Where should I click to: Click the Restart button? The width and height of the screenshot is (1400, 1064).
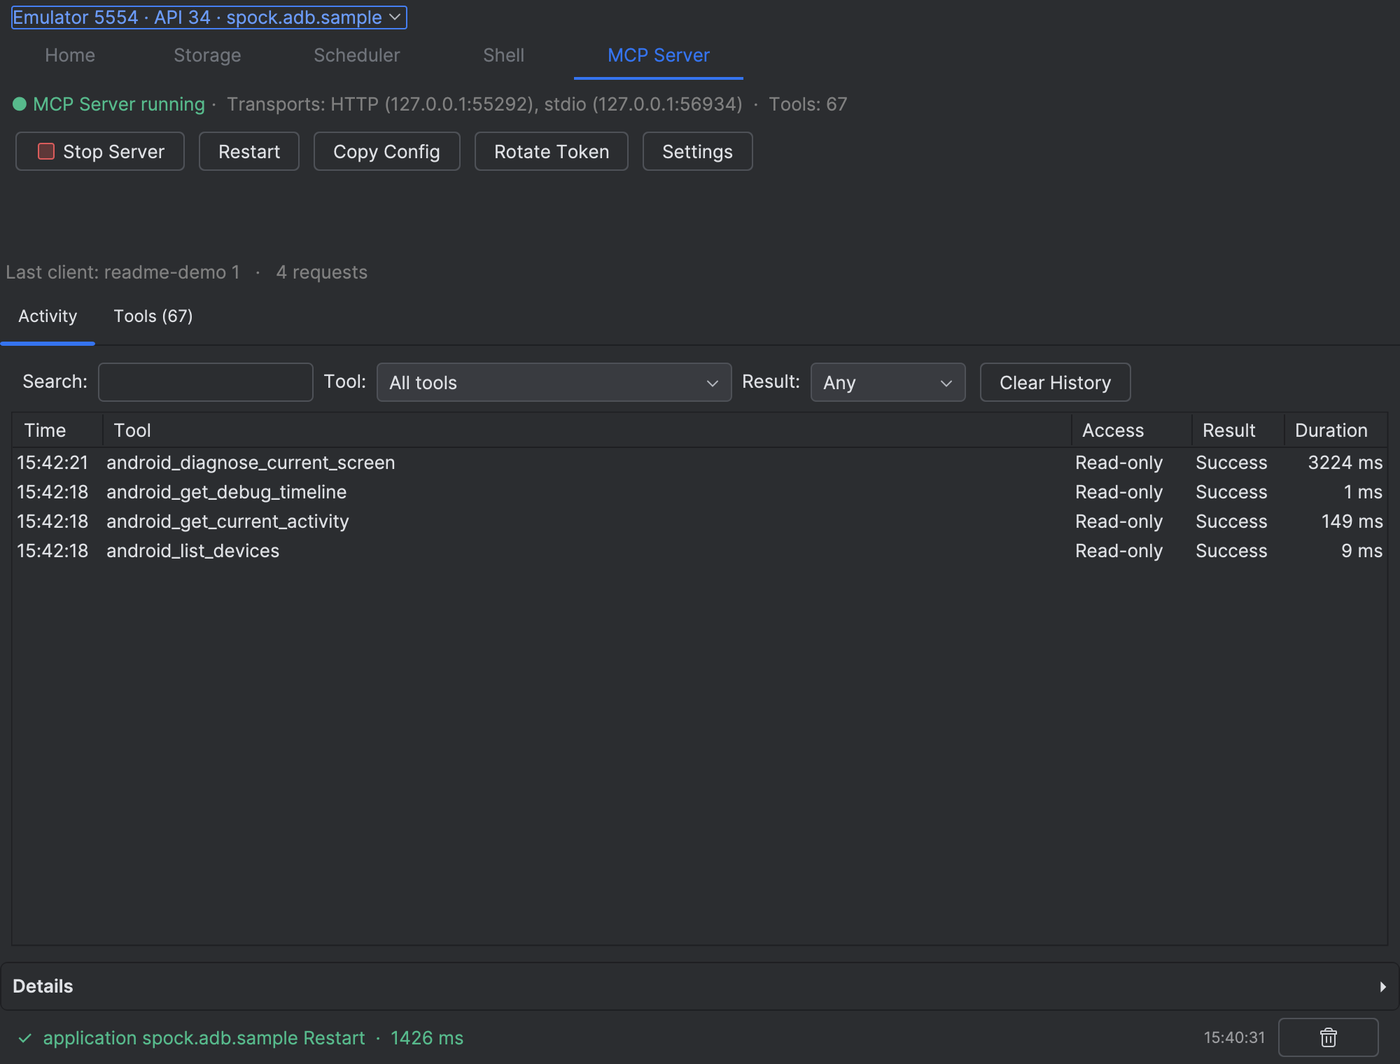point(249,151)
